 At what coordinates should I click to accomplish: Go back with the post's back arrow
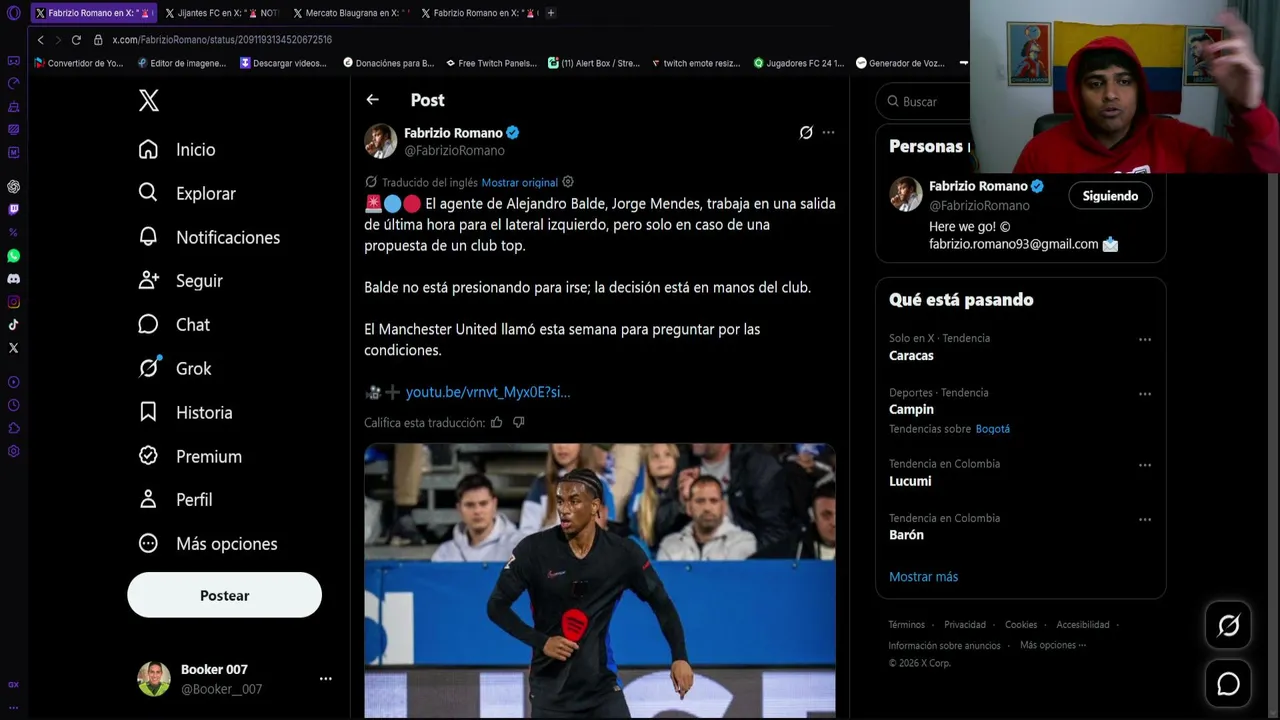tap(372, 100)
